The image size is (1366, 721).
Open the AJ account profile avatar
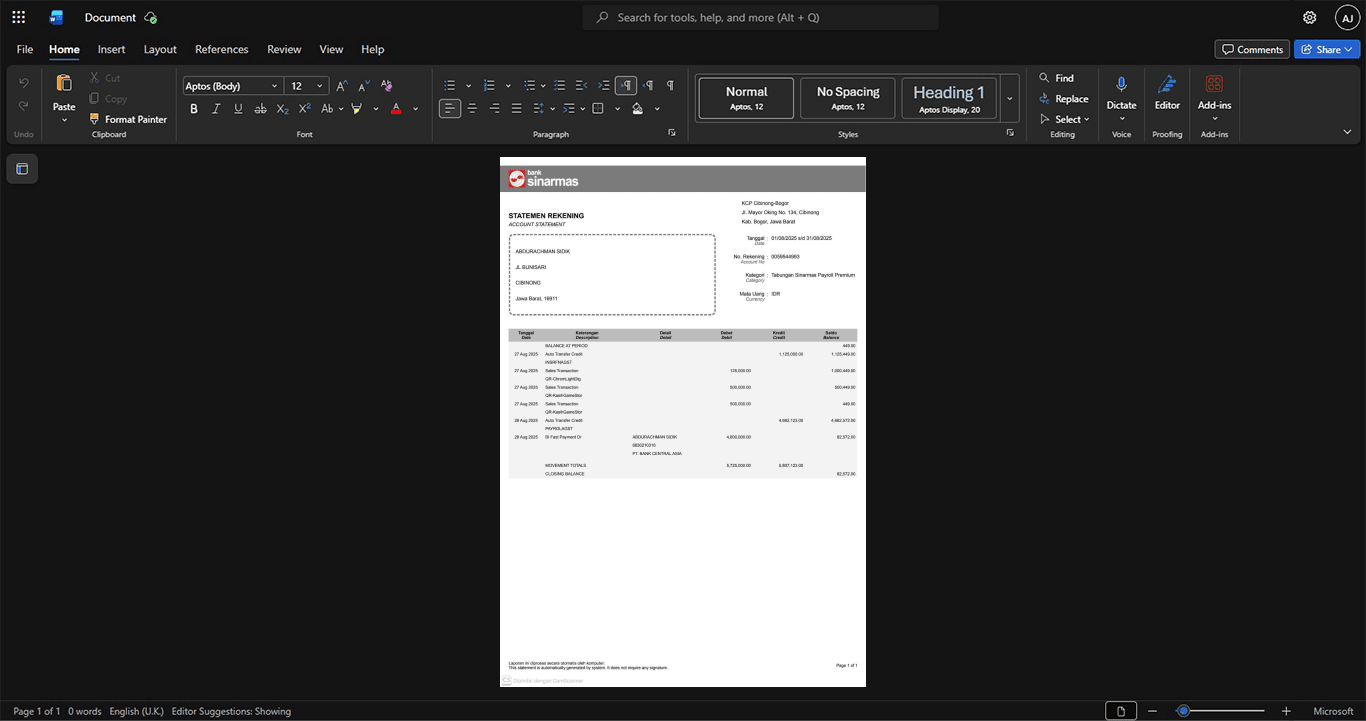[1347, 17]
